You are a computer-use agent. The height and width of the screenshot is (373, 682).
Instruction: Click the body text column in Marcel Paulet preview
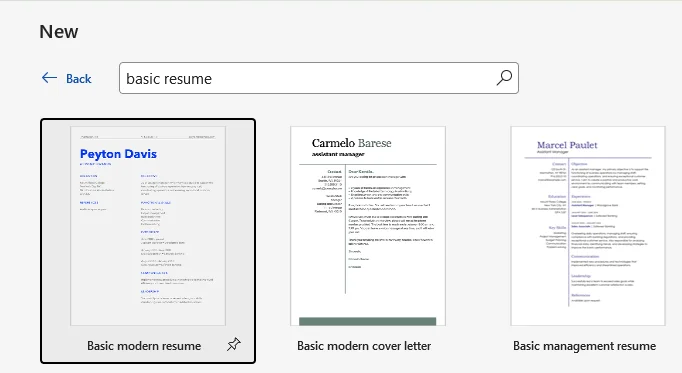pyautogui.click(x=609, y=231)
